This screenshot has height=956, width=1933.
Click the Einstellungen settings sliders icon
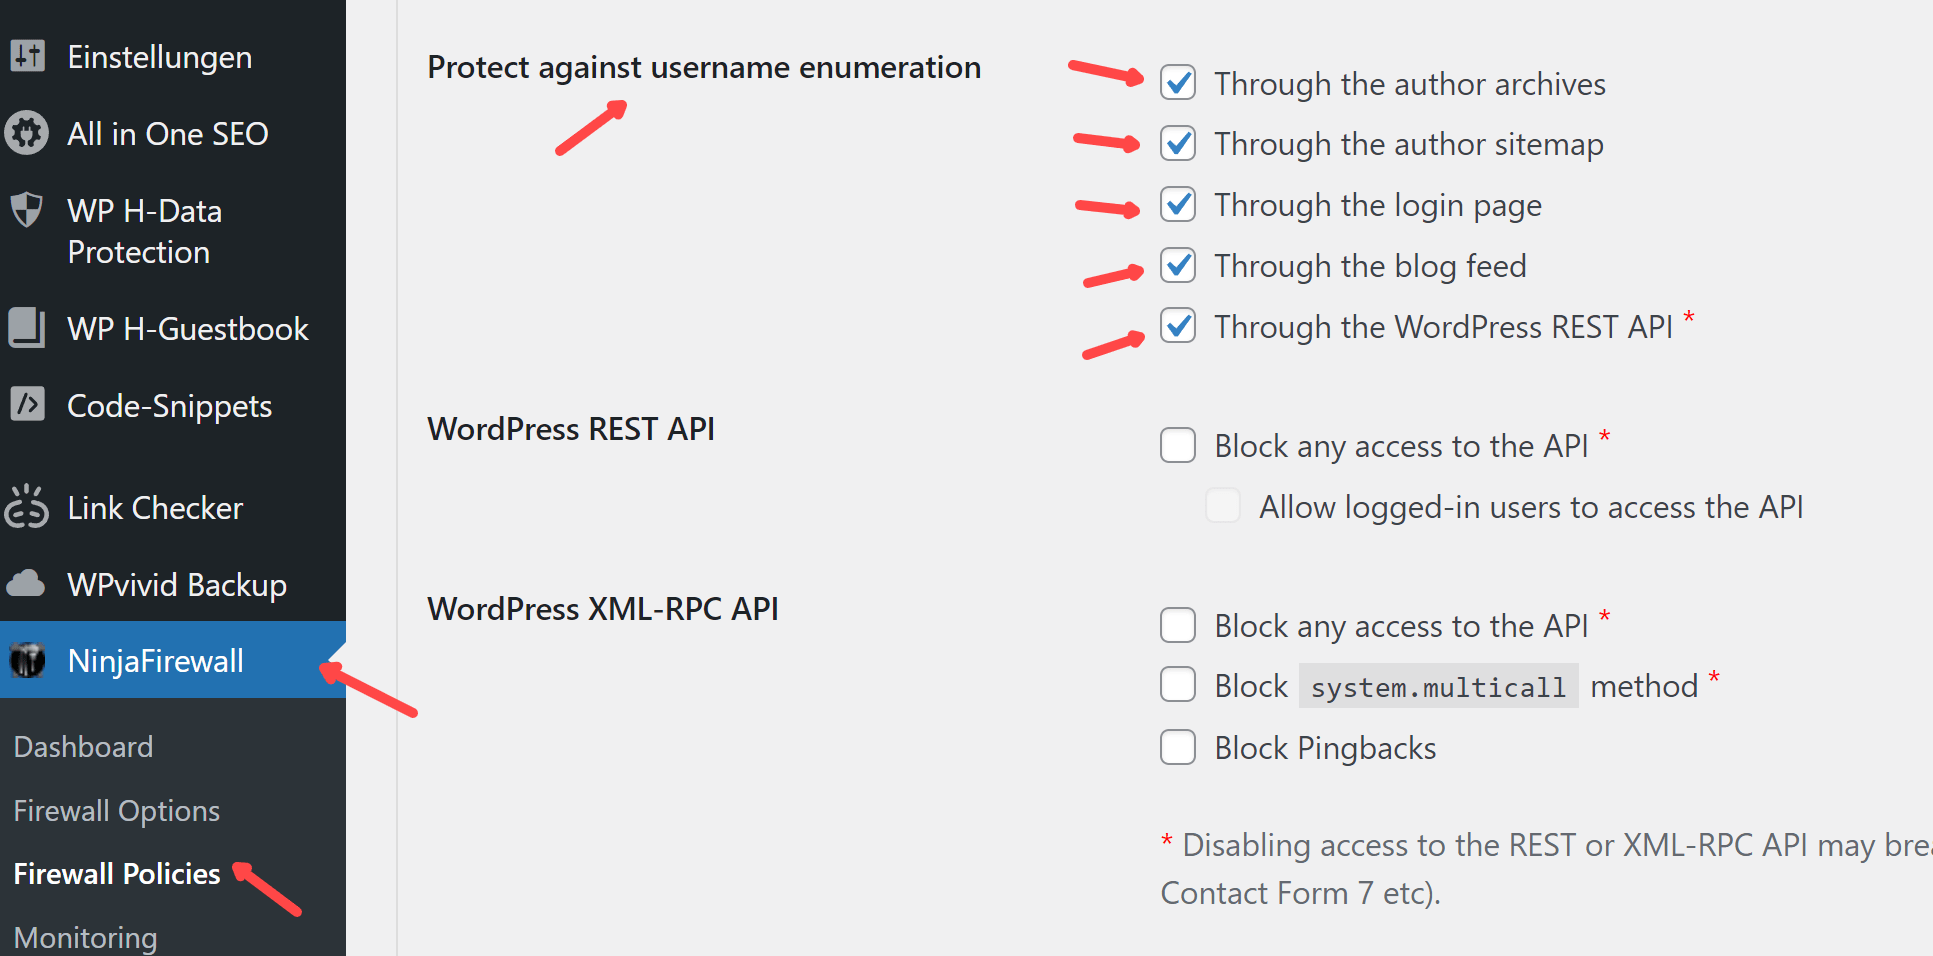click(x=28, y=56)
